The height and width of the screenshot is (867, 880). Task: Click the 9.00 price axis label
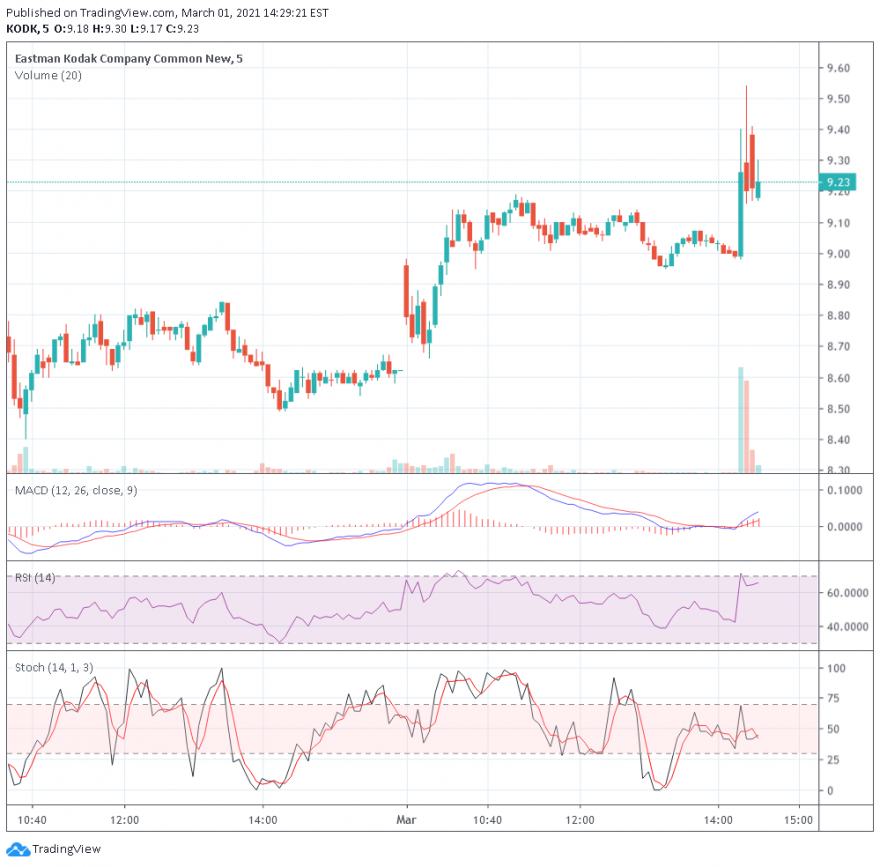(x=838, y=254)
